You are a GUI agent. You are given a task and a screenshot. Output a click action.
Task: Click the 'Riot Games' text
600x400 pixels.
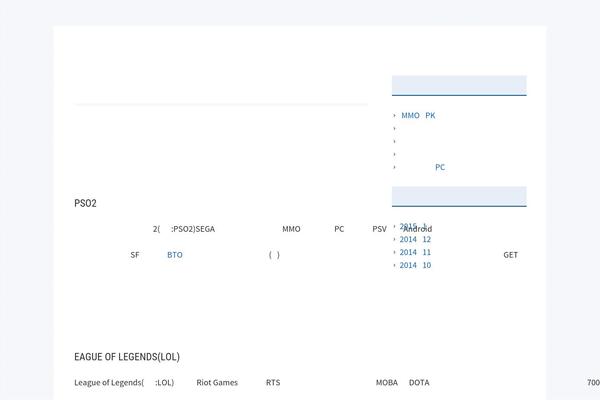(x=217, y=382)
